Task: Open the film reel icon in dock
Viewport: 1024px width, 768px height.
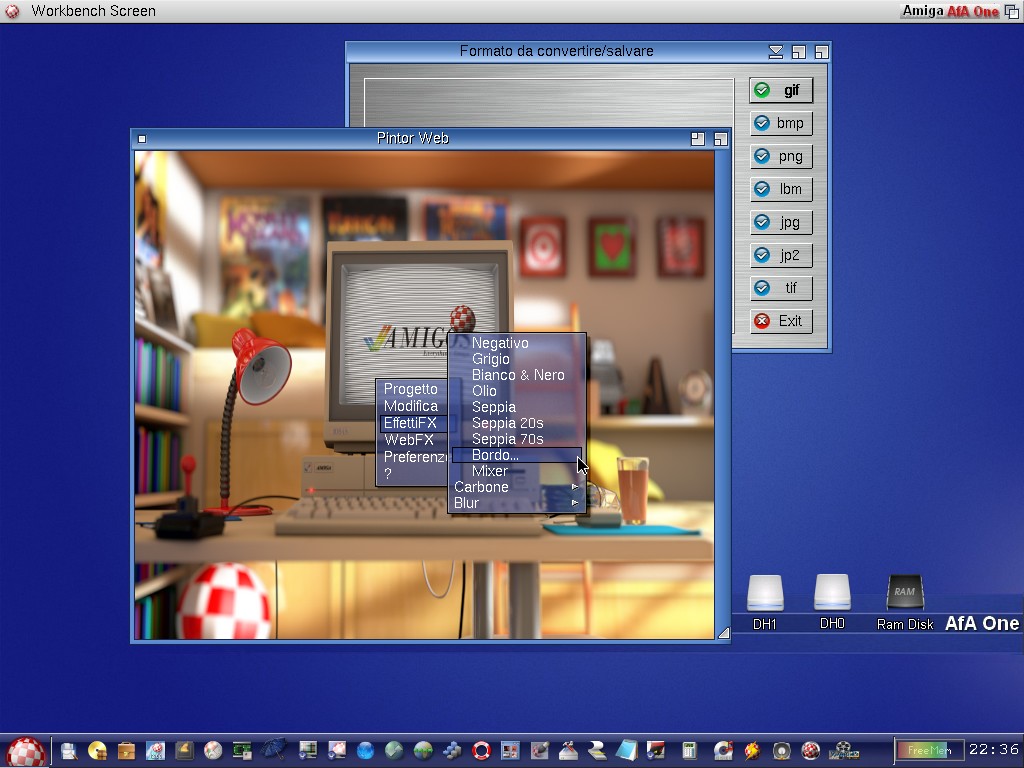Action: [845, 750]
